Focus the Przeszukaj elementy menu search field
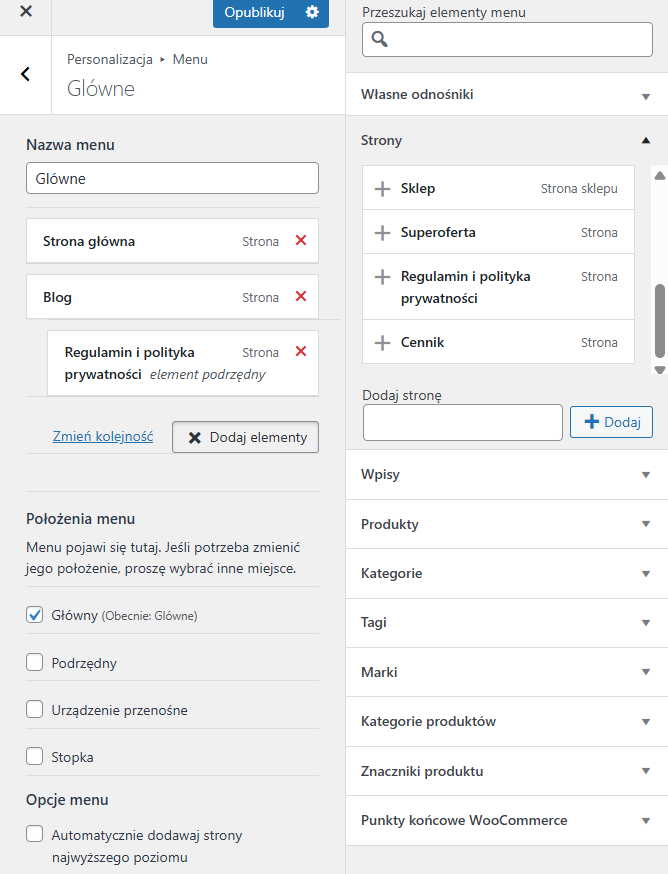Image resolution: width=668 pixels, height=874 pixels. [x=510, y=40]
